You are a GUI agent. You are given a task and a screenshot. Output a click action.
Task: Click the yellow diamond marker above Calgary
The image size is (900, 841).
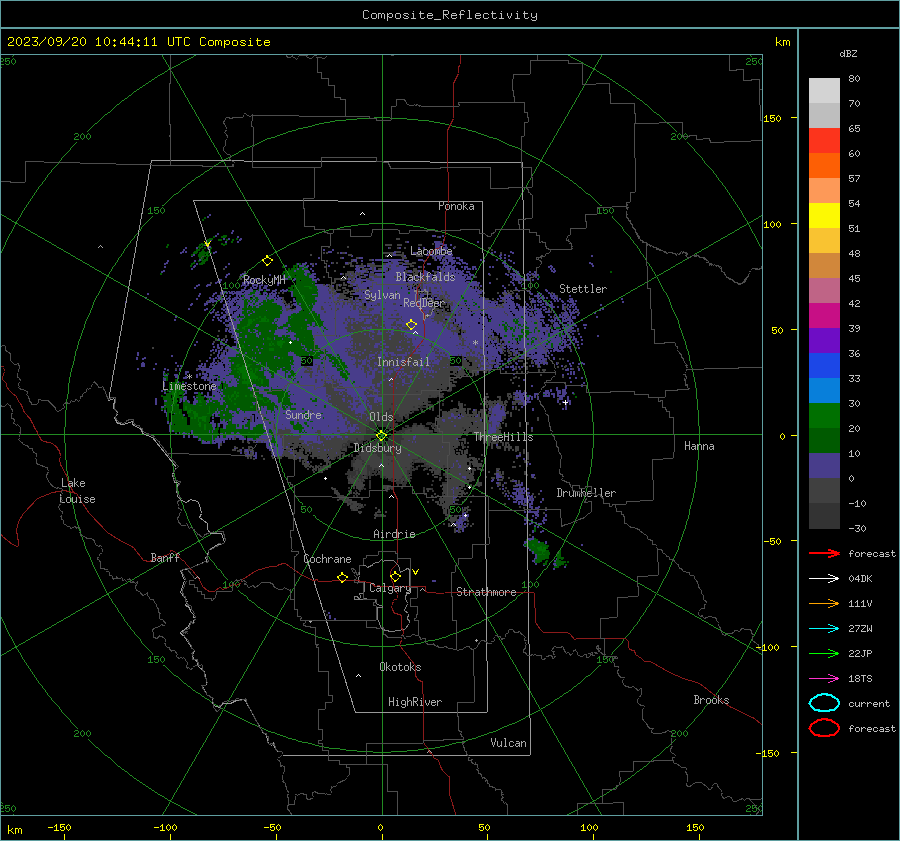coord(395,576)
